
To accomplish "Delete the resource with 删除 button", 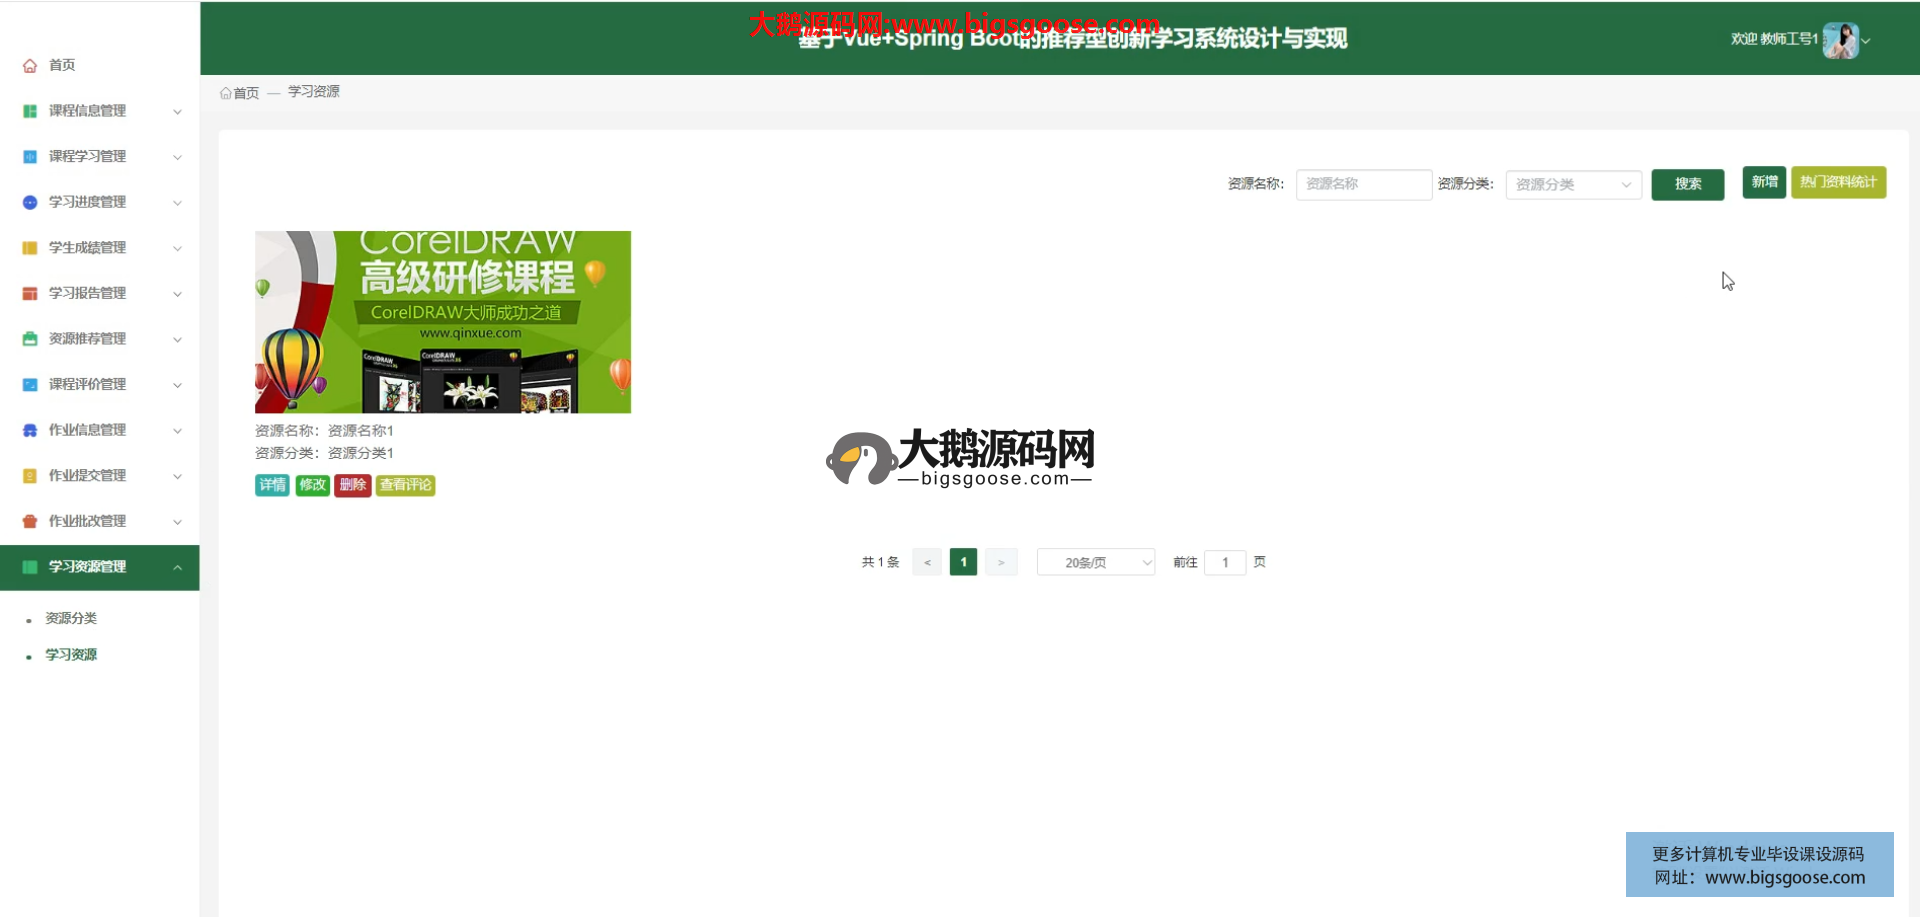I will [353, 485].
